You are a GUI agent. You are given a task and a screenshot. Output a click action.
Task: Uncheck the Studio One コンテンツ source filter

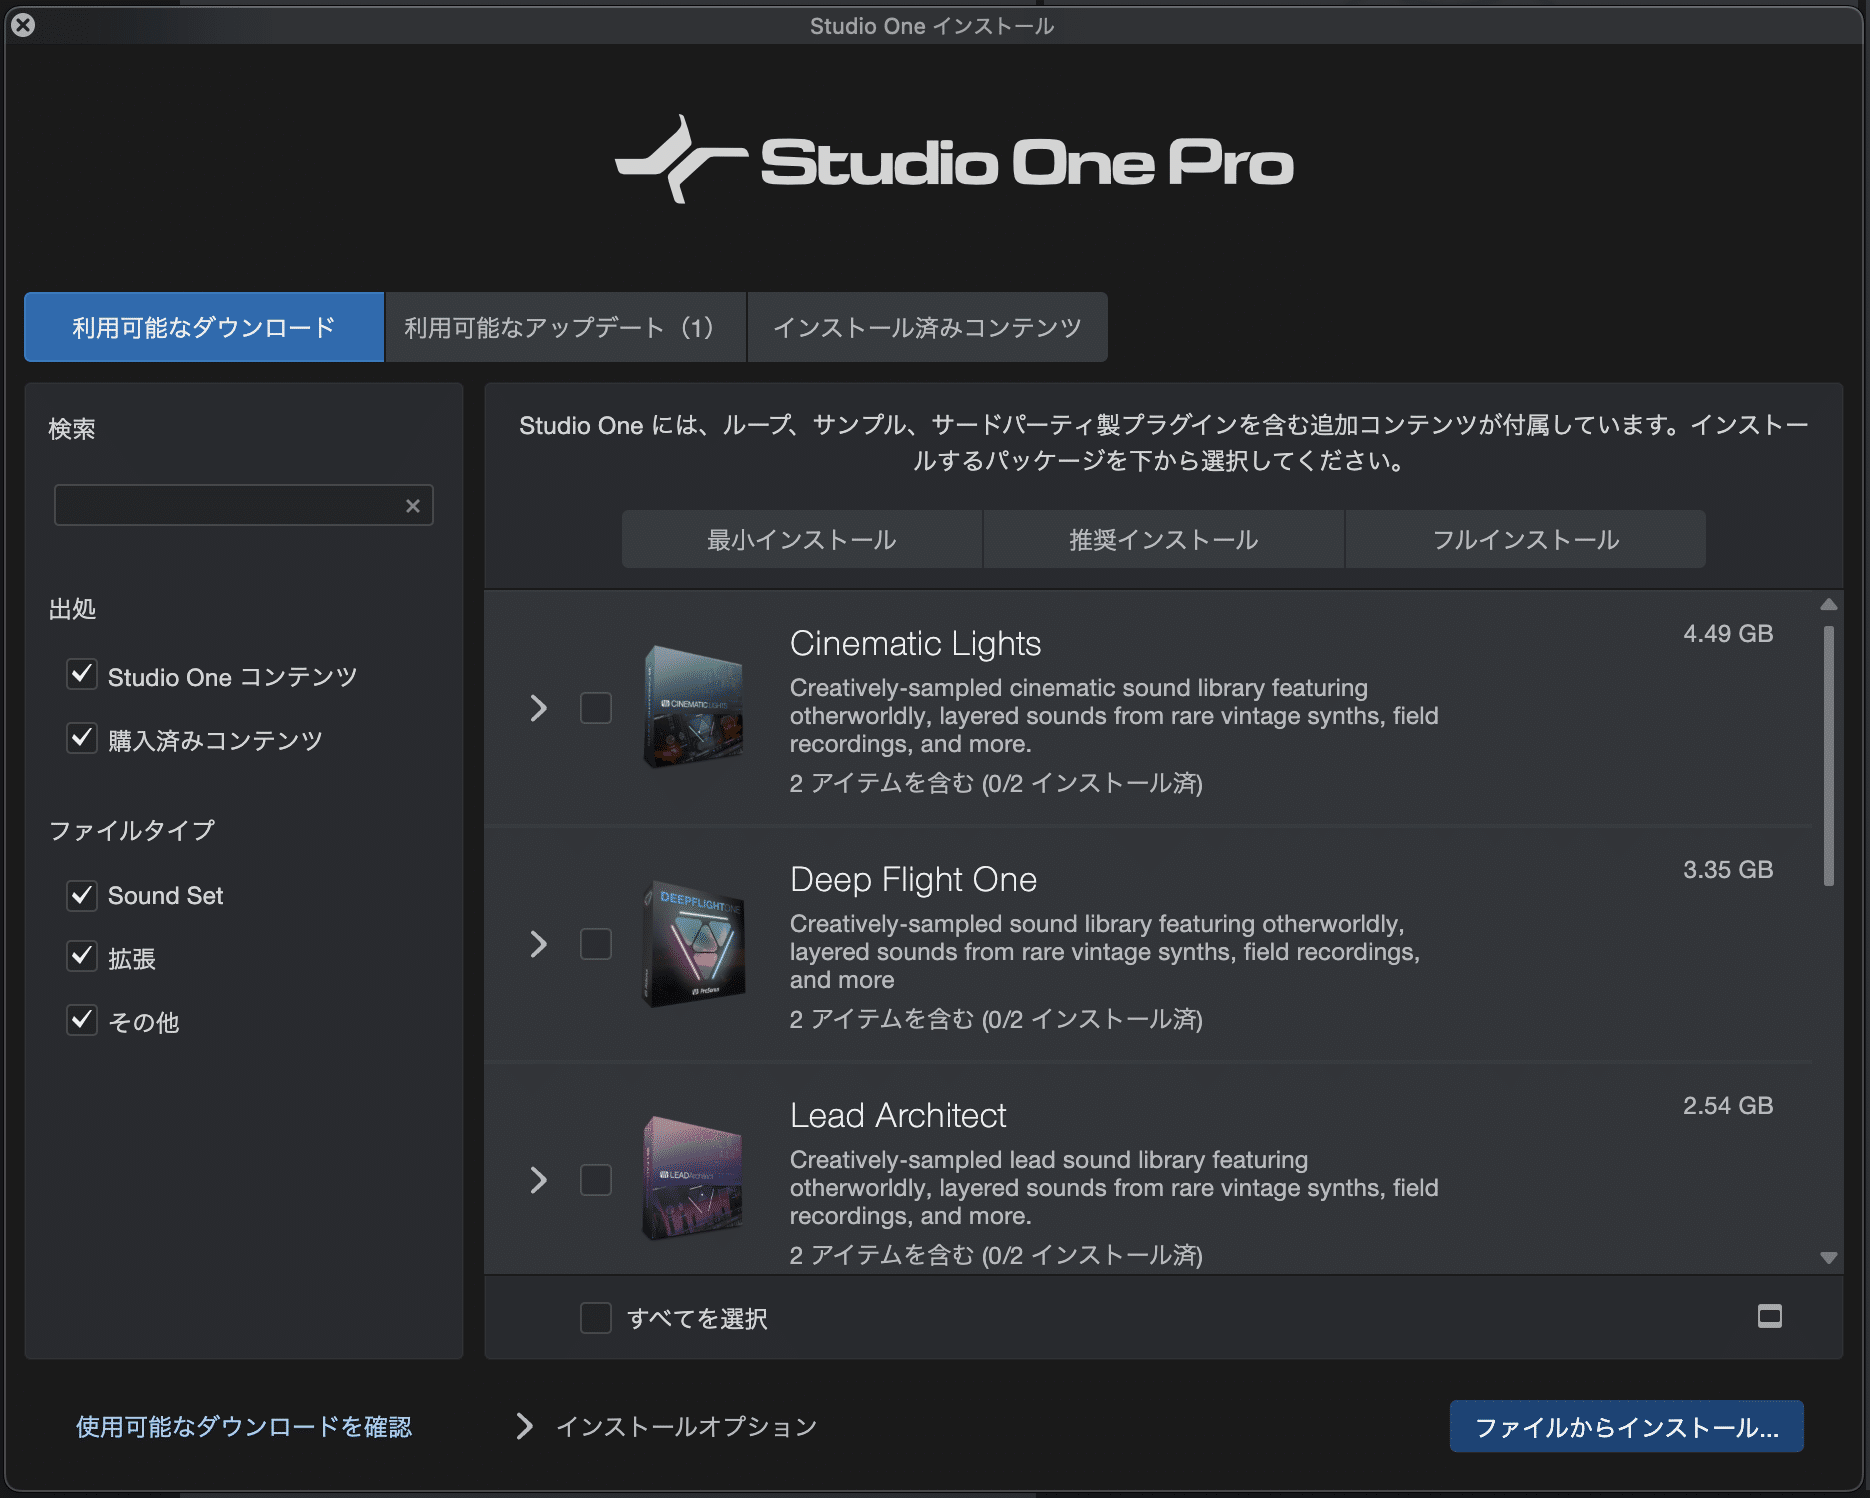click(82, 674)
